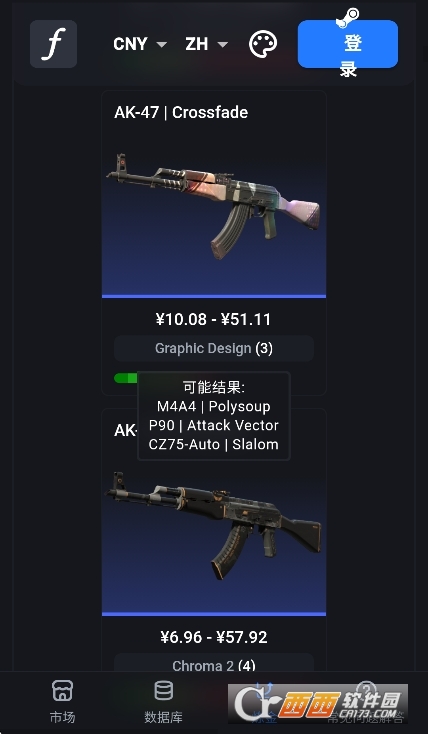Open the site's f logo home icon
The width and height of the screenshot is (428, 734).
click(x=53, y=44)
